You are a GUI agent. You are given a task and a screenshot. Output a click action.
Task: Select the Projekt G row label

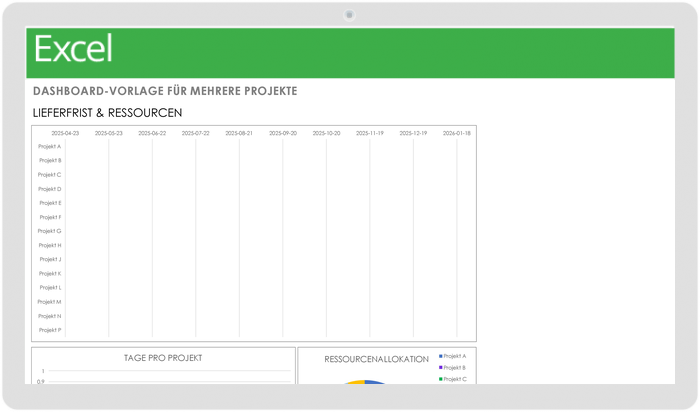(50, 231)
